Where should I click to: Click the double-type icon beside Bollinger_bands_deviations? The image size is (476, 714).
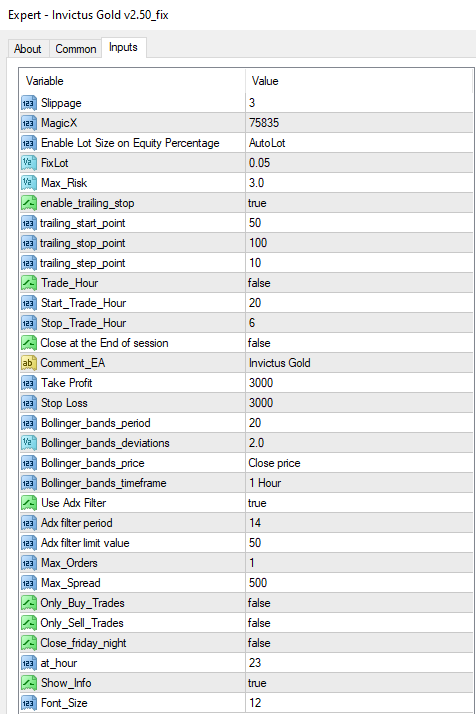(29, 443)
